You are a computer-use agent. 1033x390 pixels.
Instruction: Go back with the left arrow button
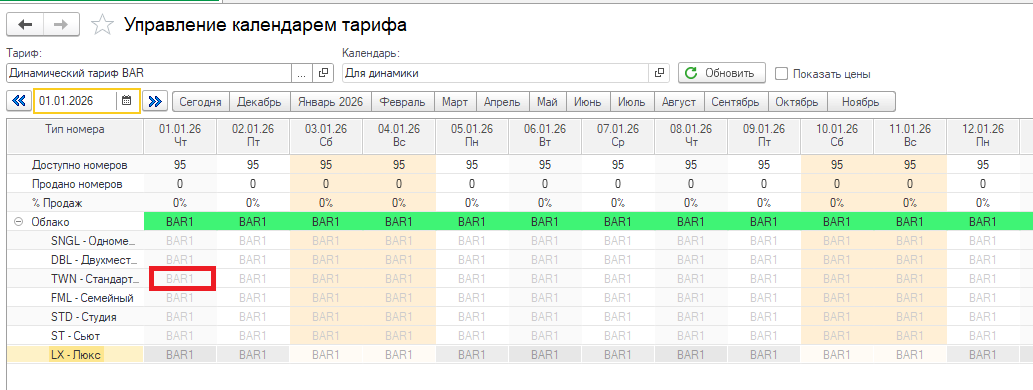coord(25,24)
